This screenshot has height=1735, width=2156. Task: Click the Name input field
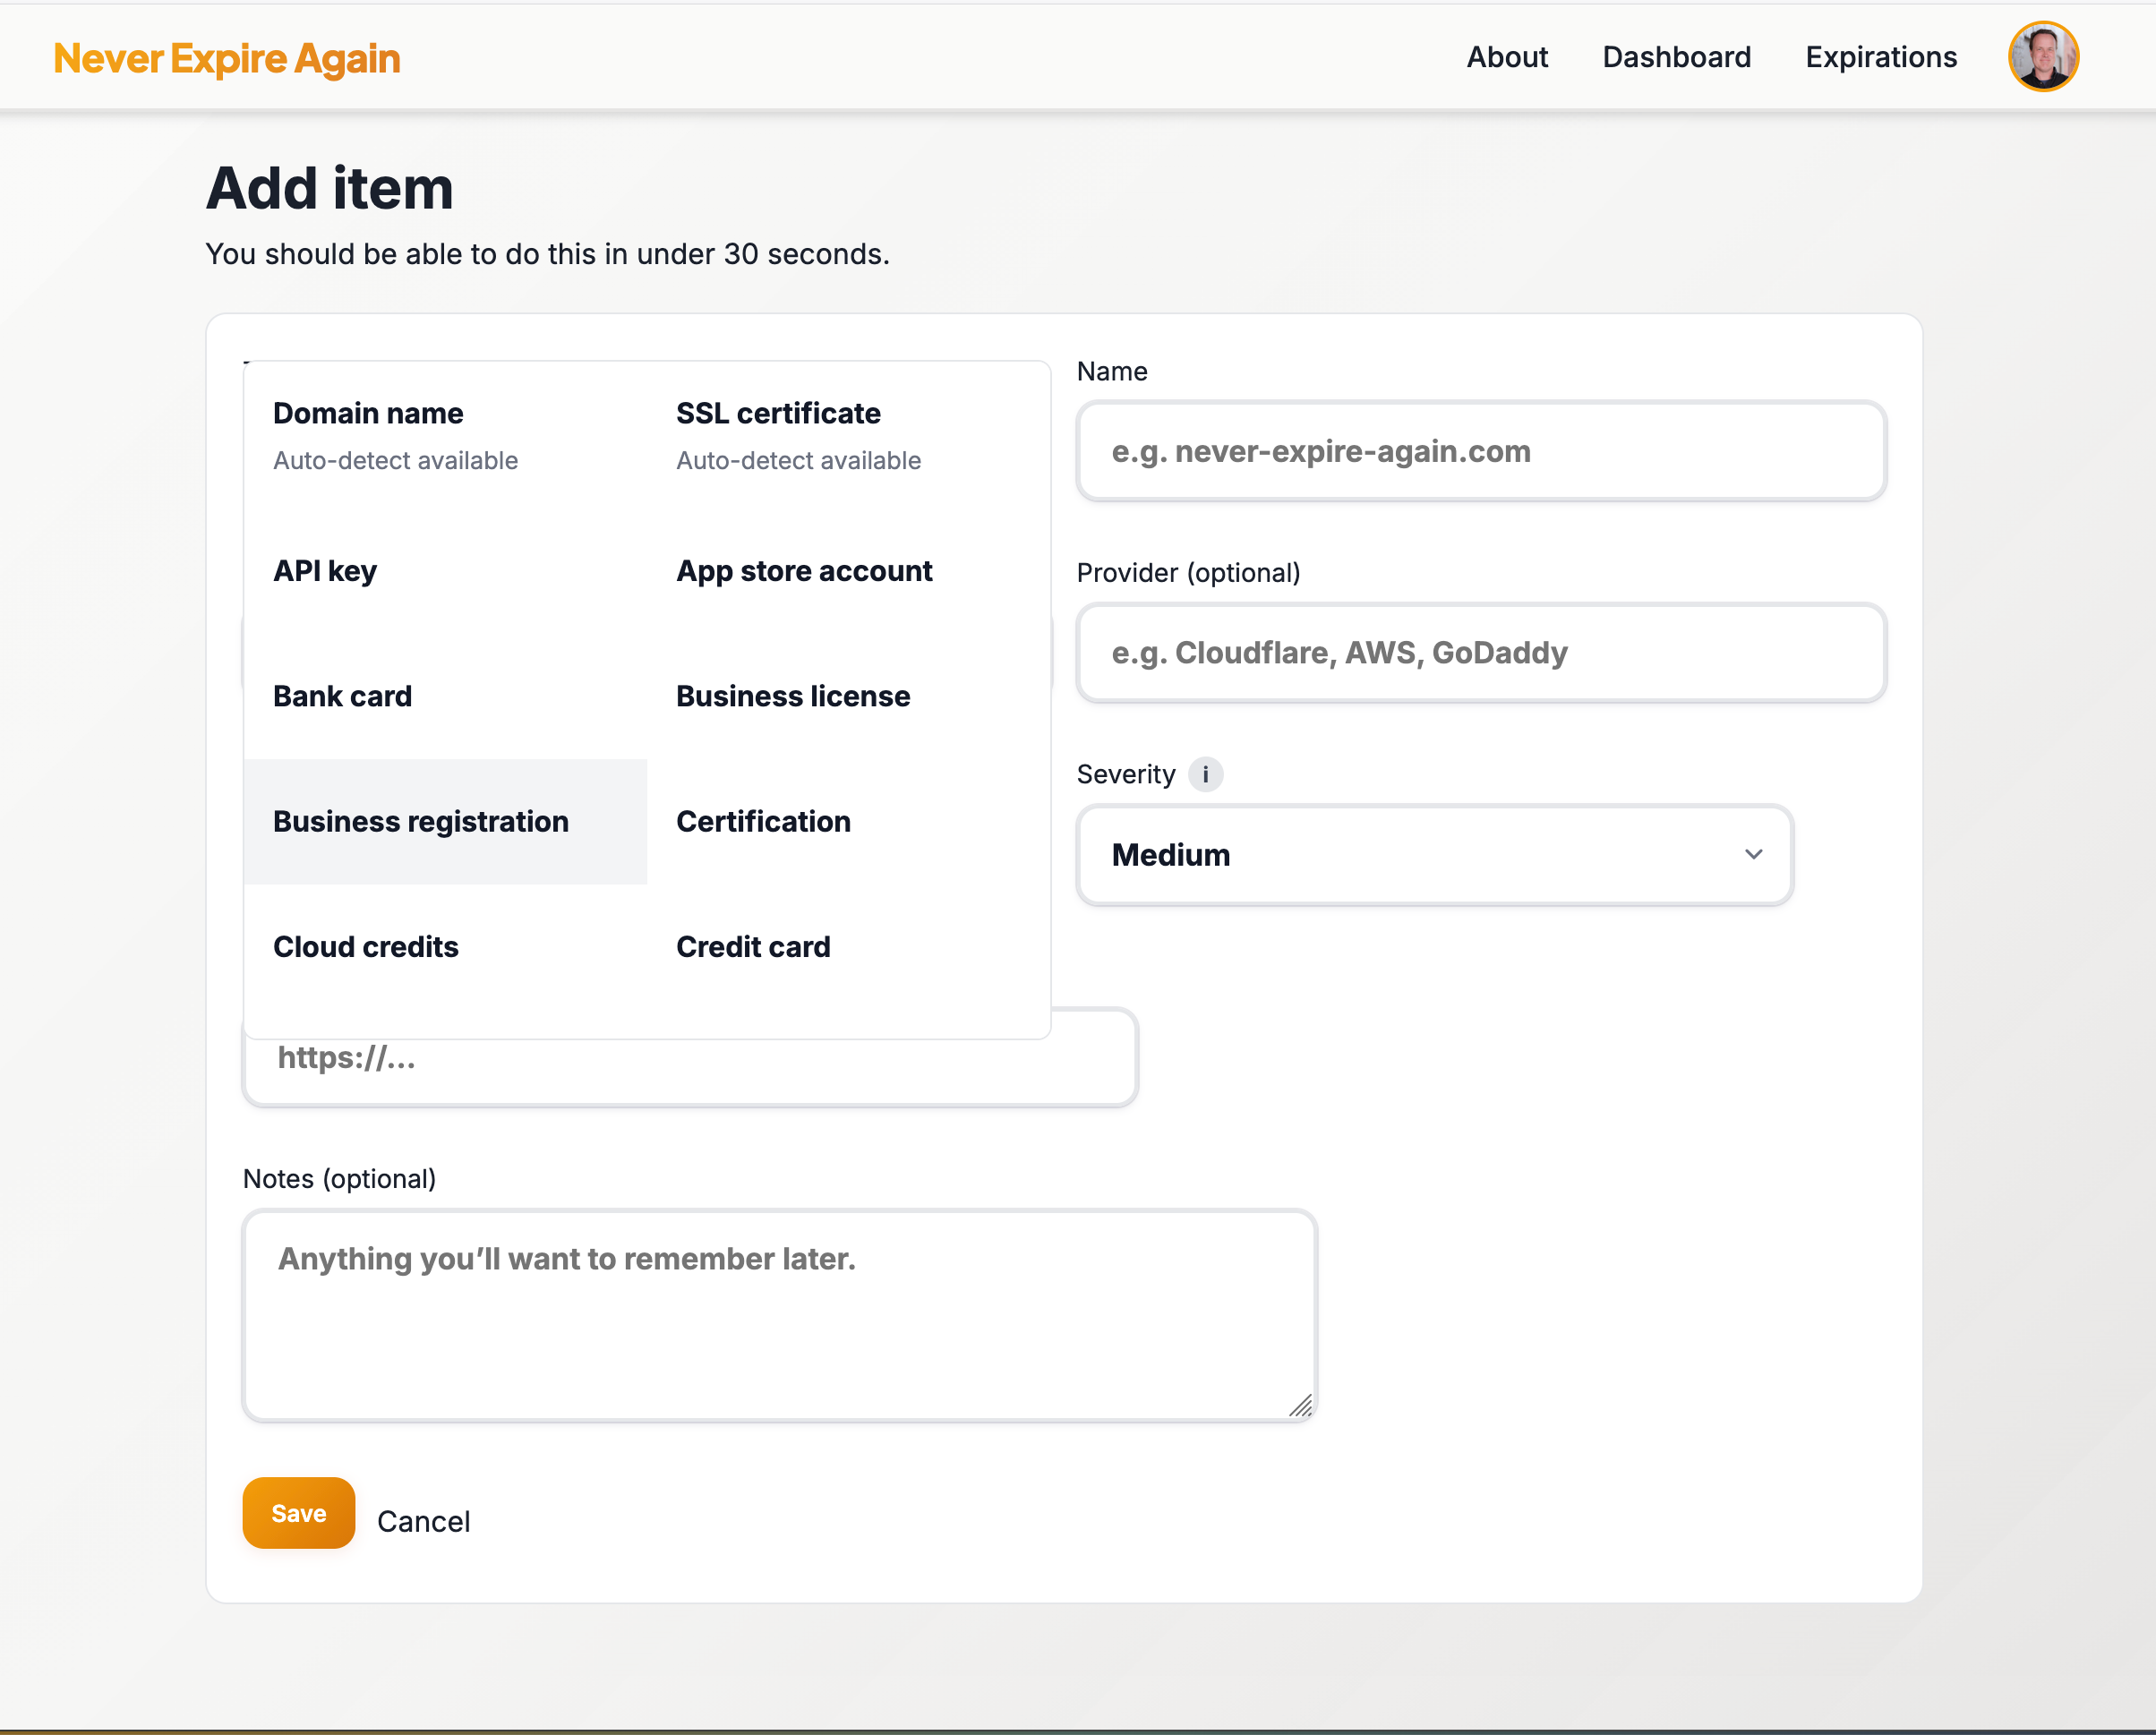click(x=1480, y=451)
